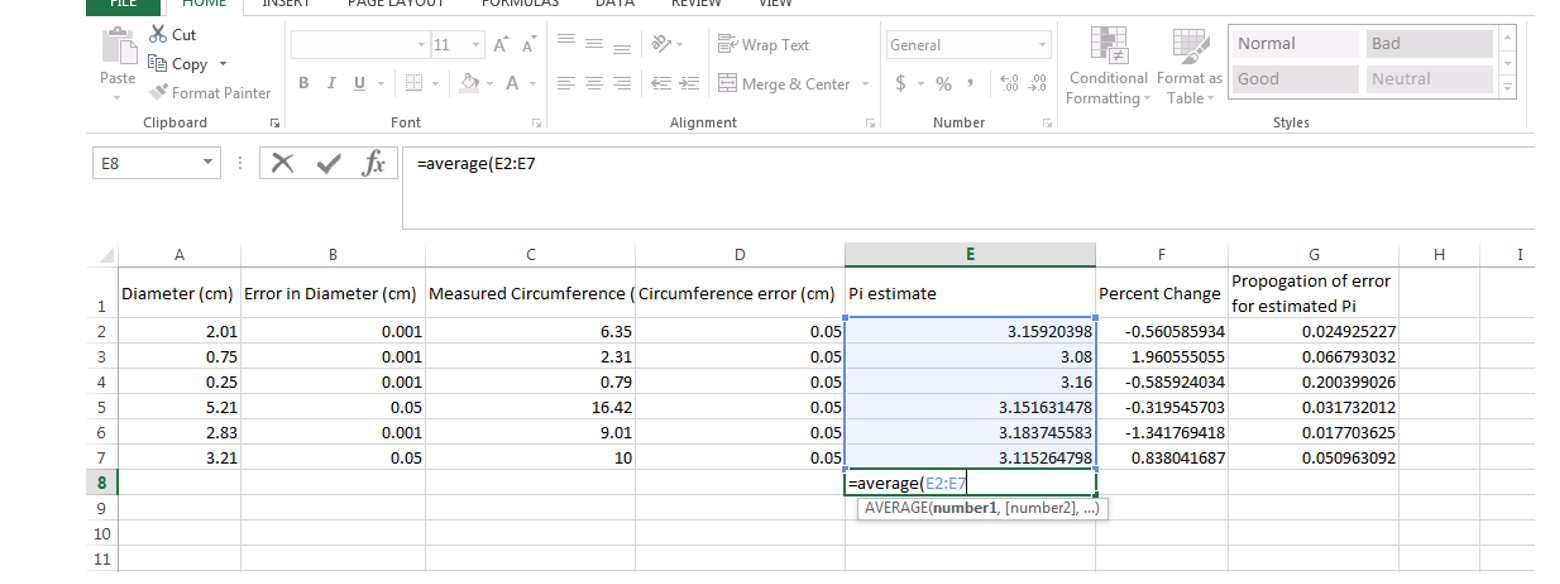Apply middle align to cell

(593, 44)
